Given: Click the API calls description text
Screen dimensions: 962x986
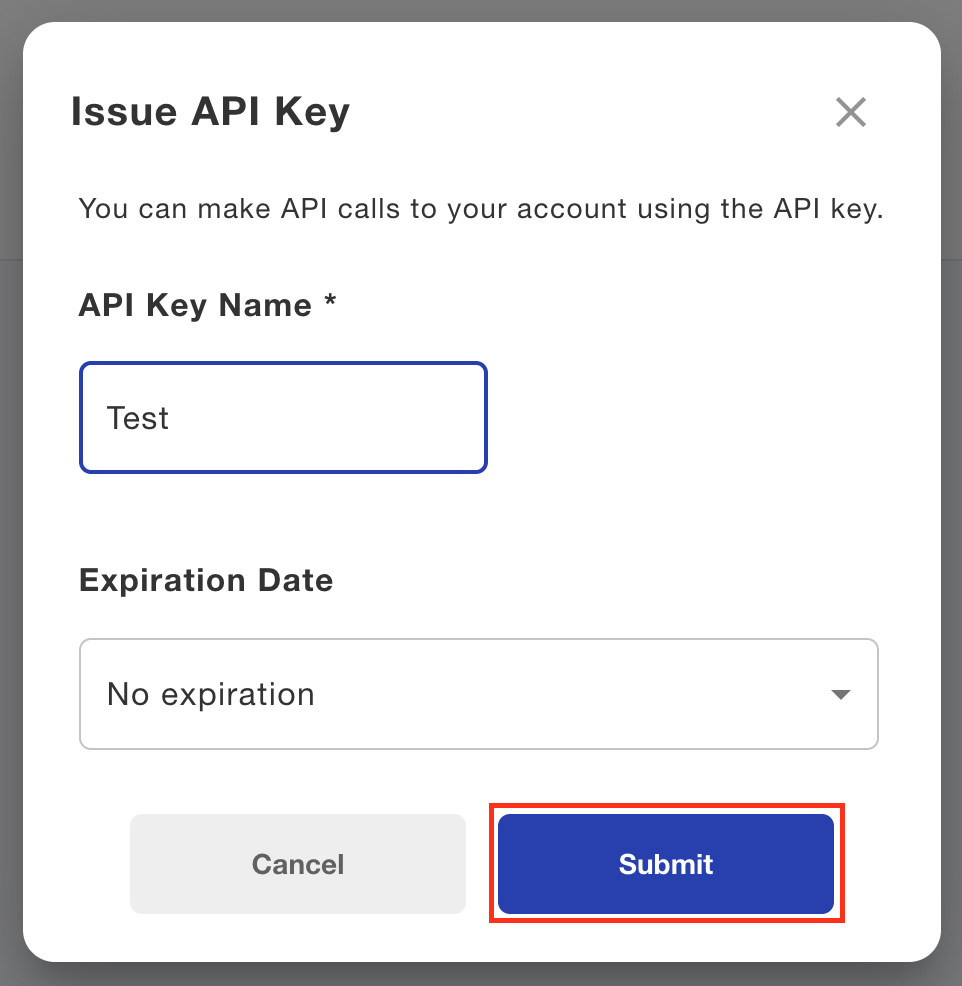Looking at the screenshot, I should (481, 210).
